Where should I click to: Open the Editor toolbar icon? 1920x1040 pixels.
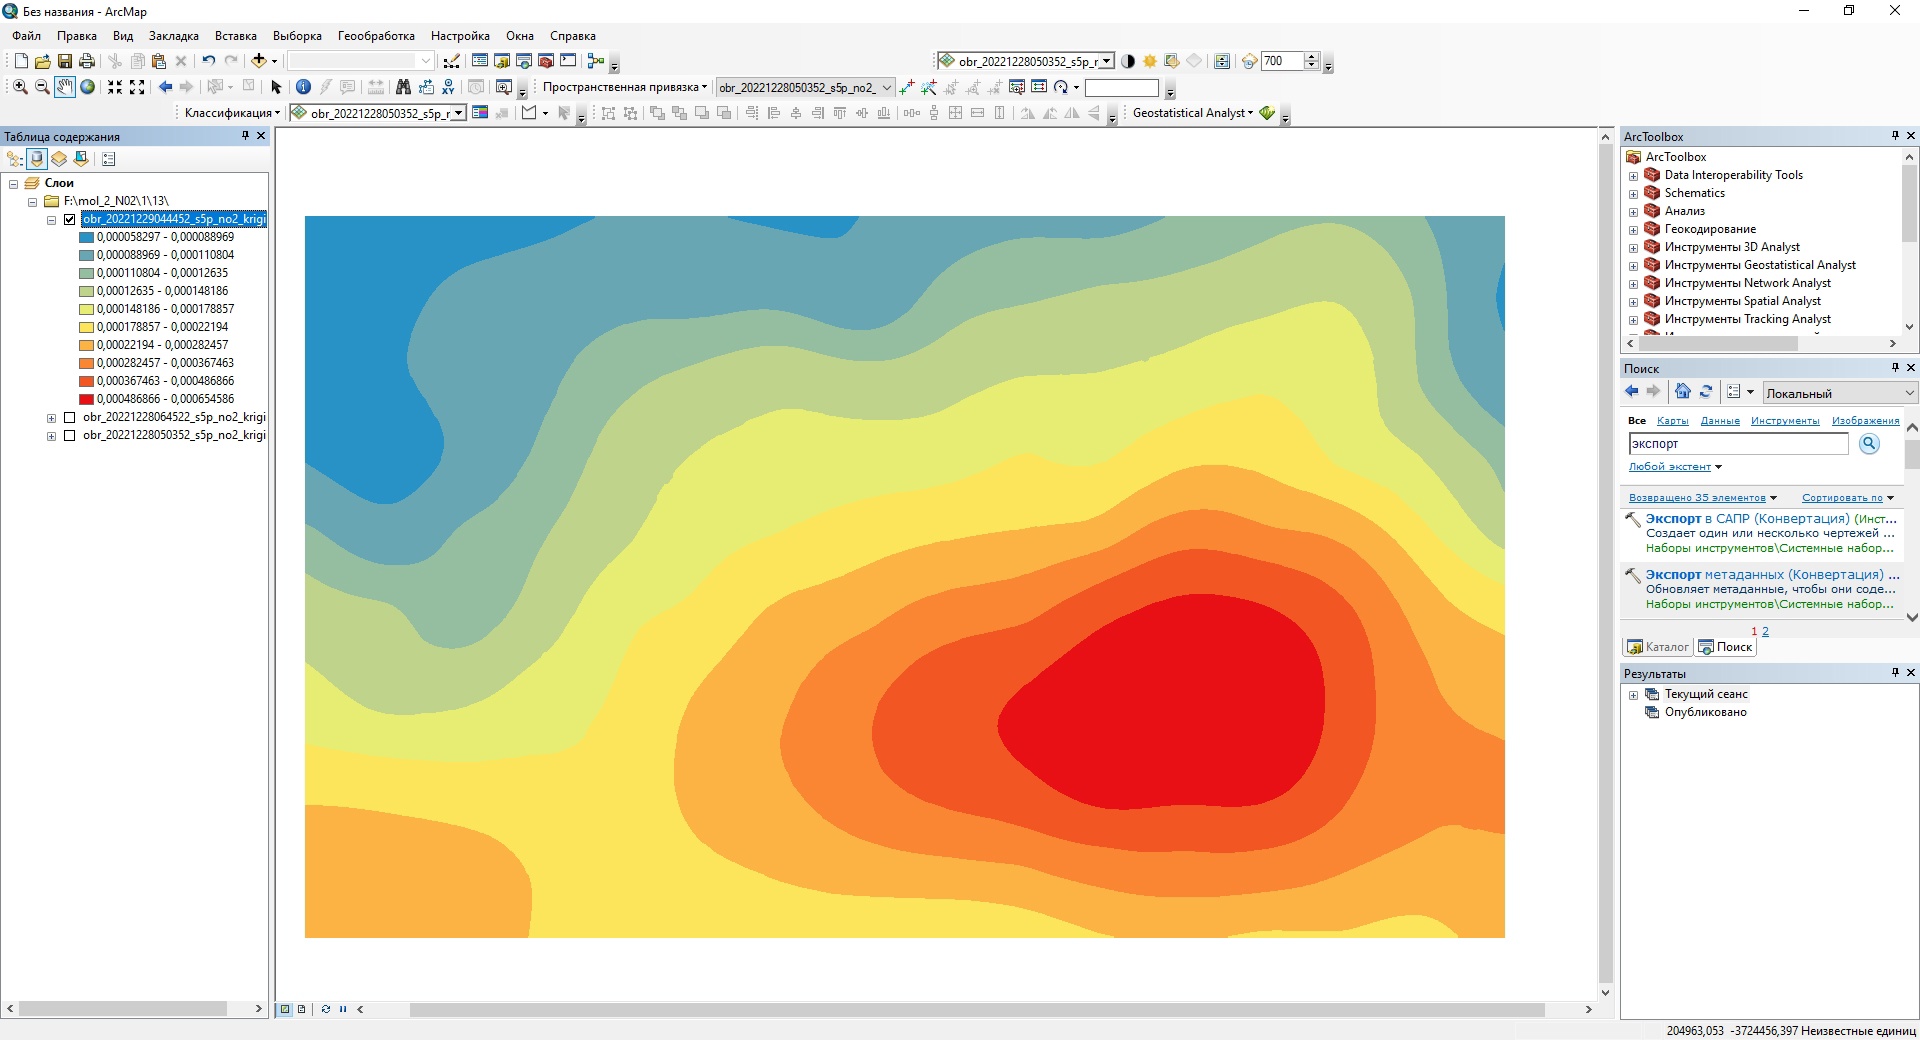(452, 61)
